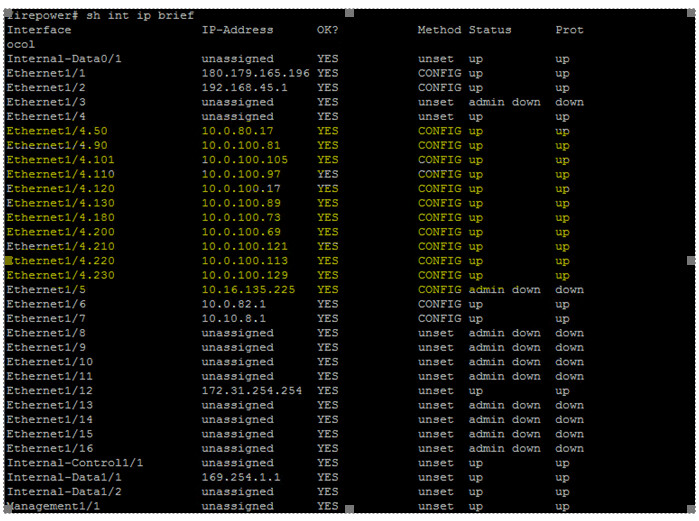The height and width of the screenshot is (521, 699).
Task: Click 'admin down' status for Ethernet1/3
Action: pyautogui.click(x=504, y=102)
